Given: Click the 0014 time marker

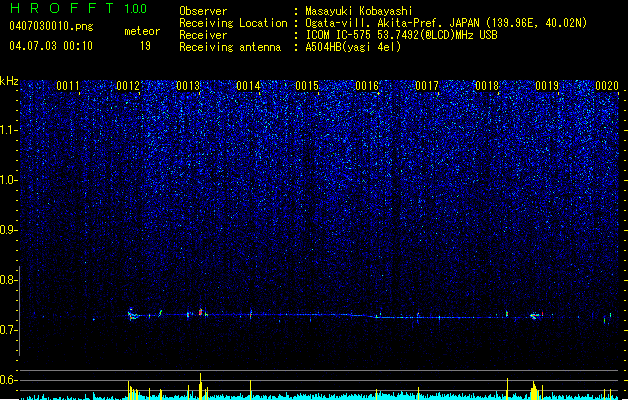Looking at the screenshot, I should tap(248, 86).
